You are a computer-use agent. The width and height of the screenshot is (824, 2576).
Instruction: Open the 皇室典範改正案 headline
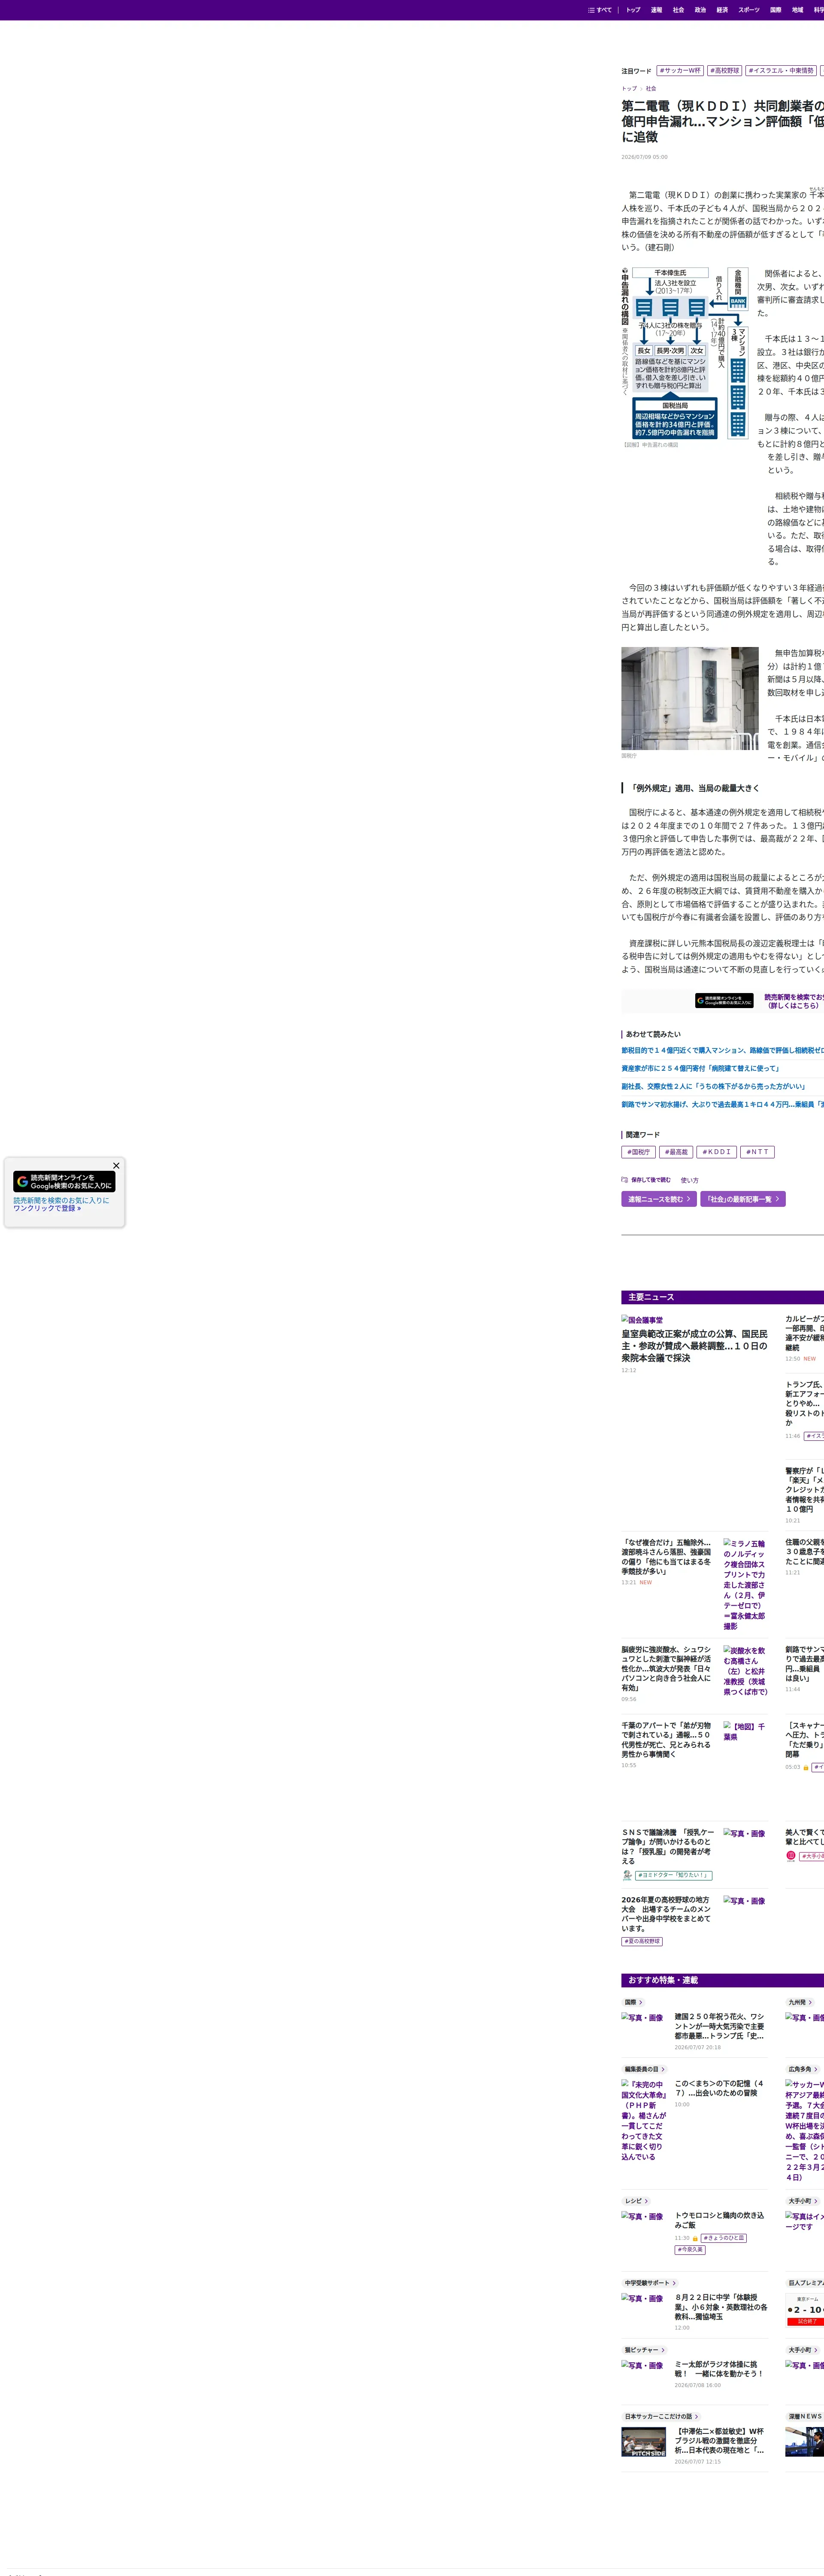pyautogui.click(x=694, y=1346)
